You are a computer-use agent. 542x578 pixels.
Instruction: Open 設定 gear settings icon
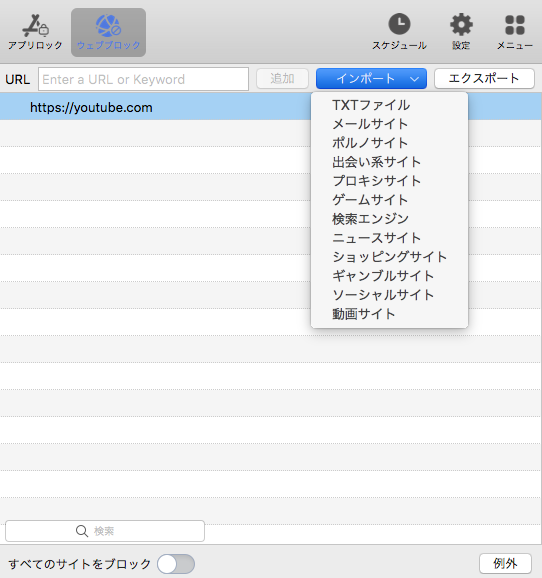tap(461, 25)
